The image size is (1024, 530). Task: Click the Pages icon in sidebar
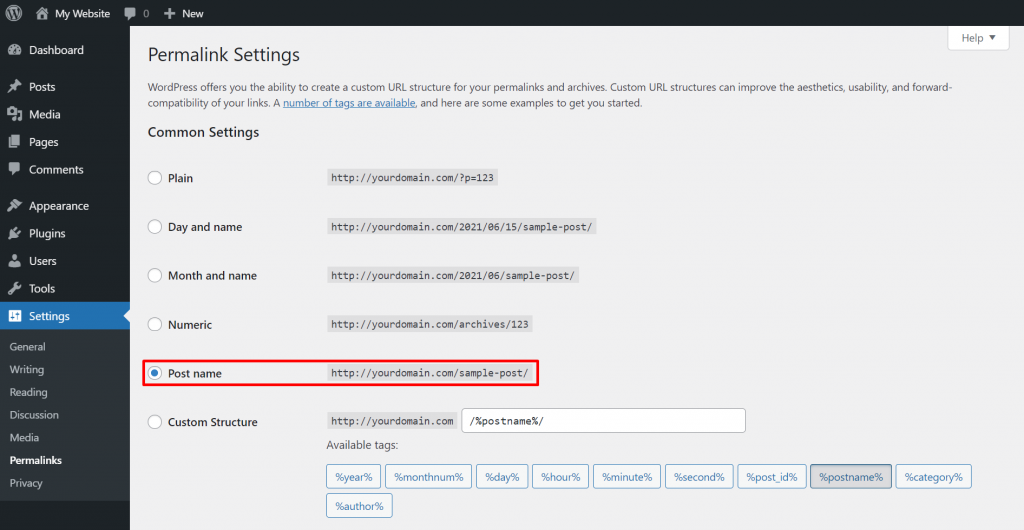pos(14,142)
